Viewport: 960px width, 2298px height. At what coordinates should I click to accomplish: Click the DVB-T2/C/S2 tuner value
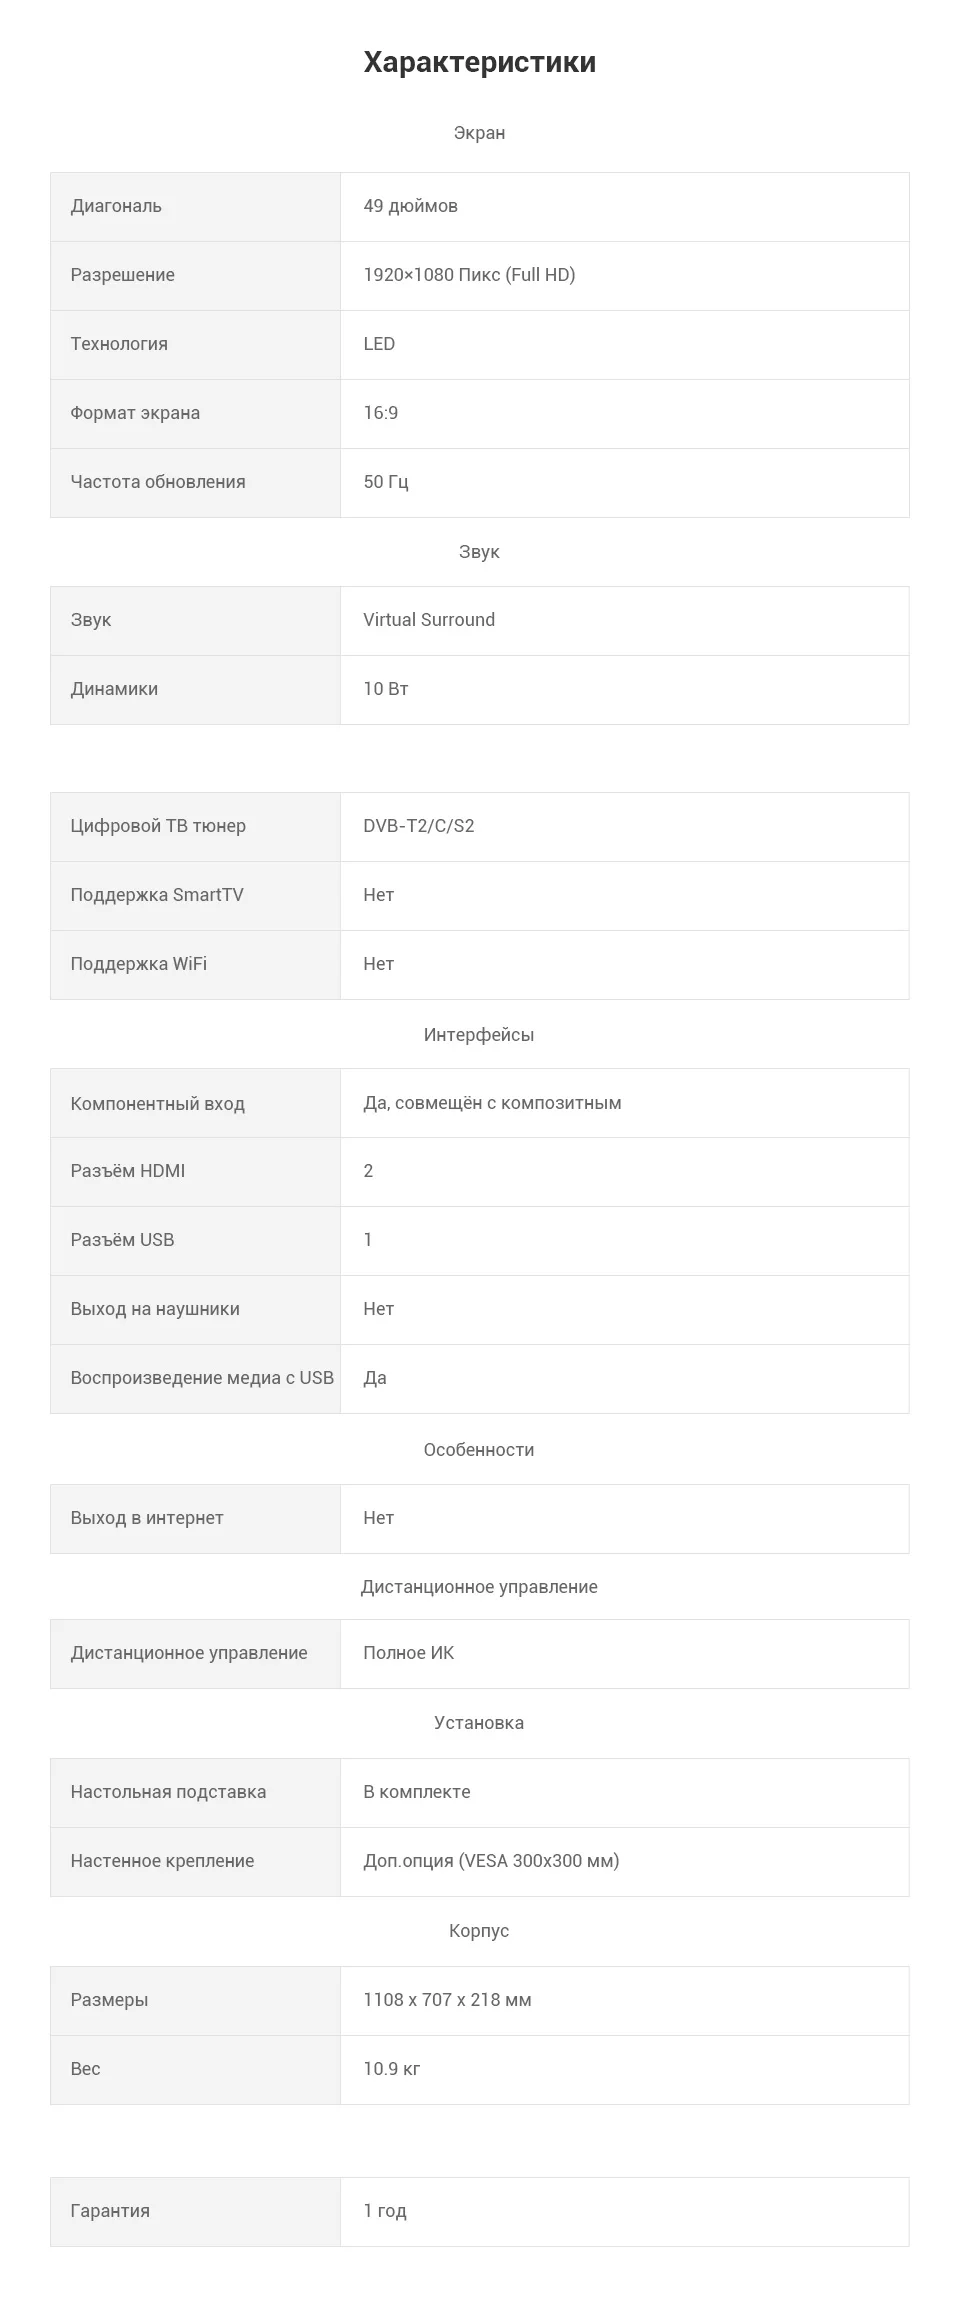click(419, 826)
